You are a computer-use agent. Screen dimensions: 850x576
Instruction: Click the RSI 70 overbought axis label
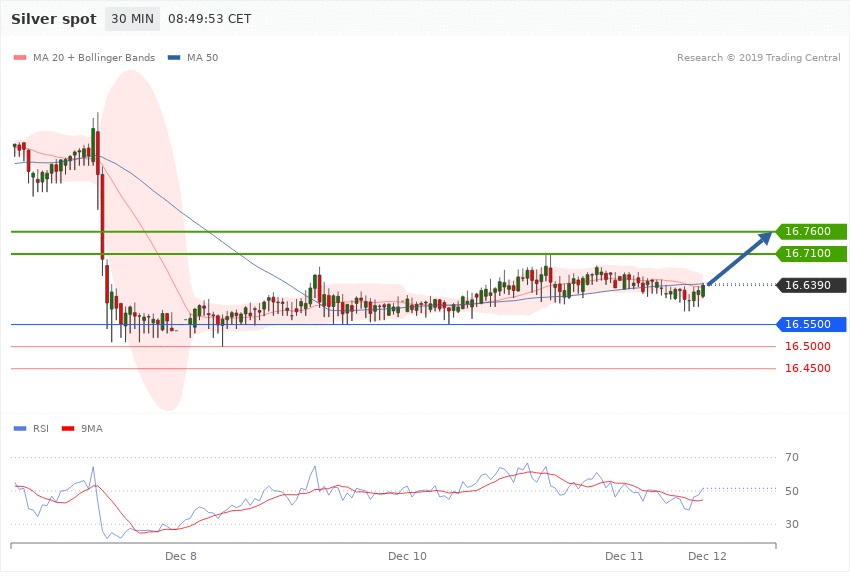(792, 458)
